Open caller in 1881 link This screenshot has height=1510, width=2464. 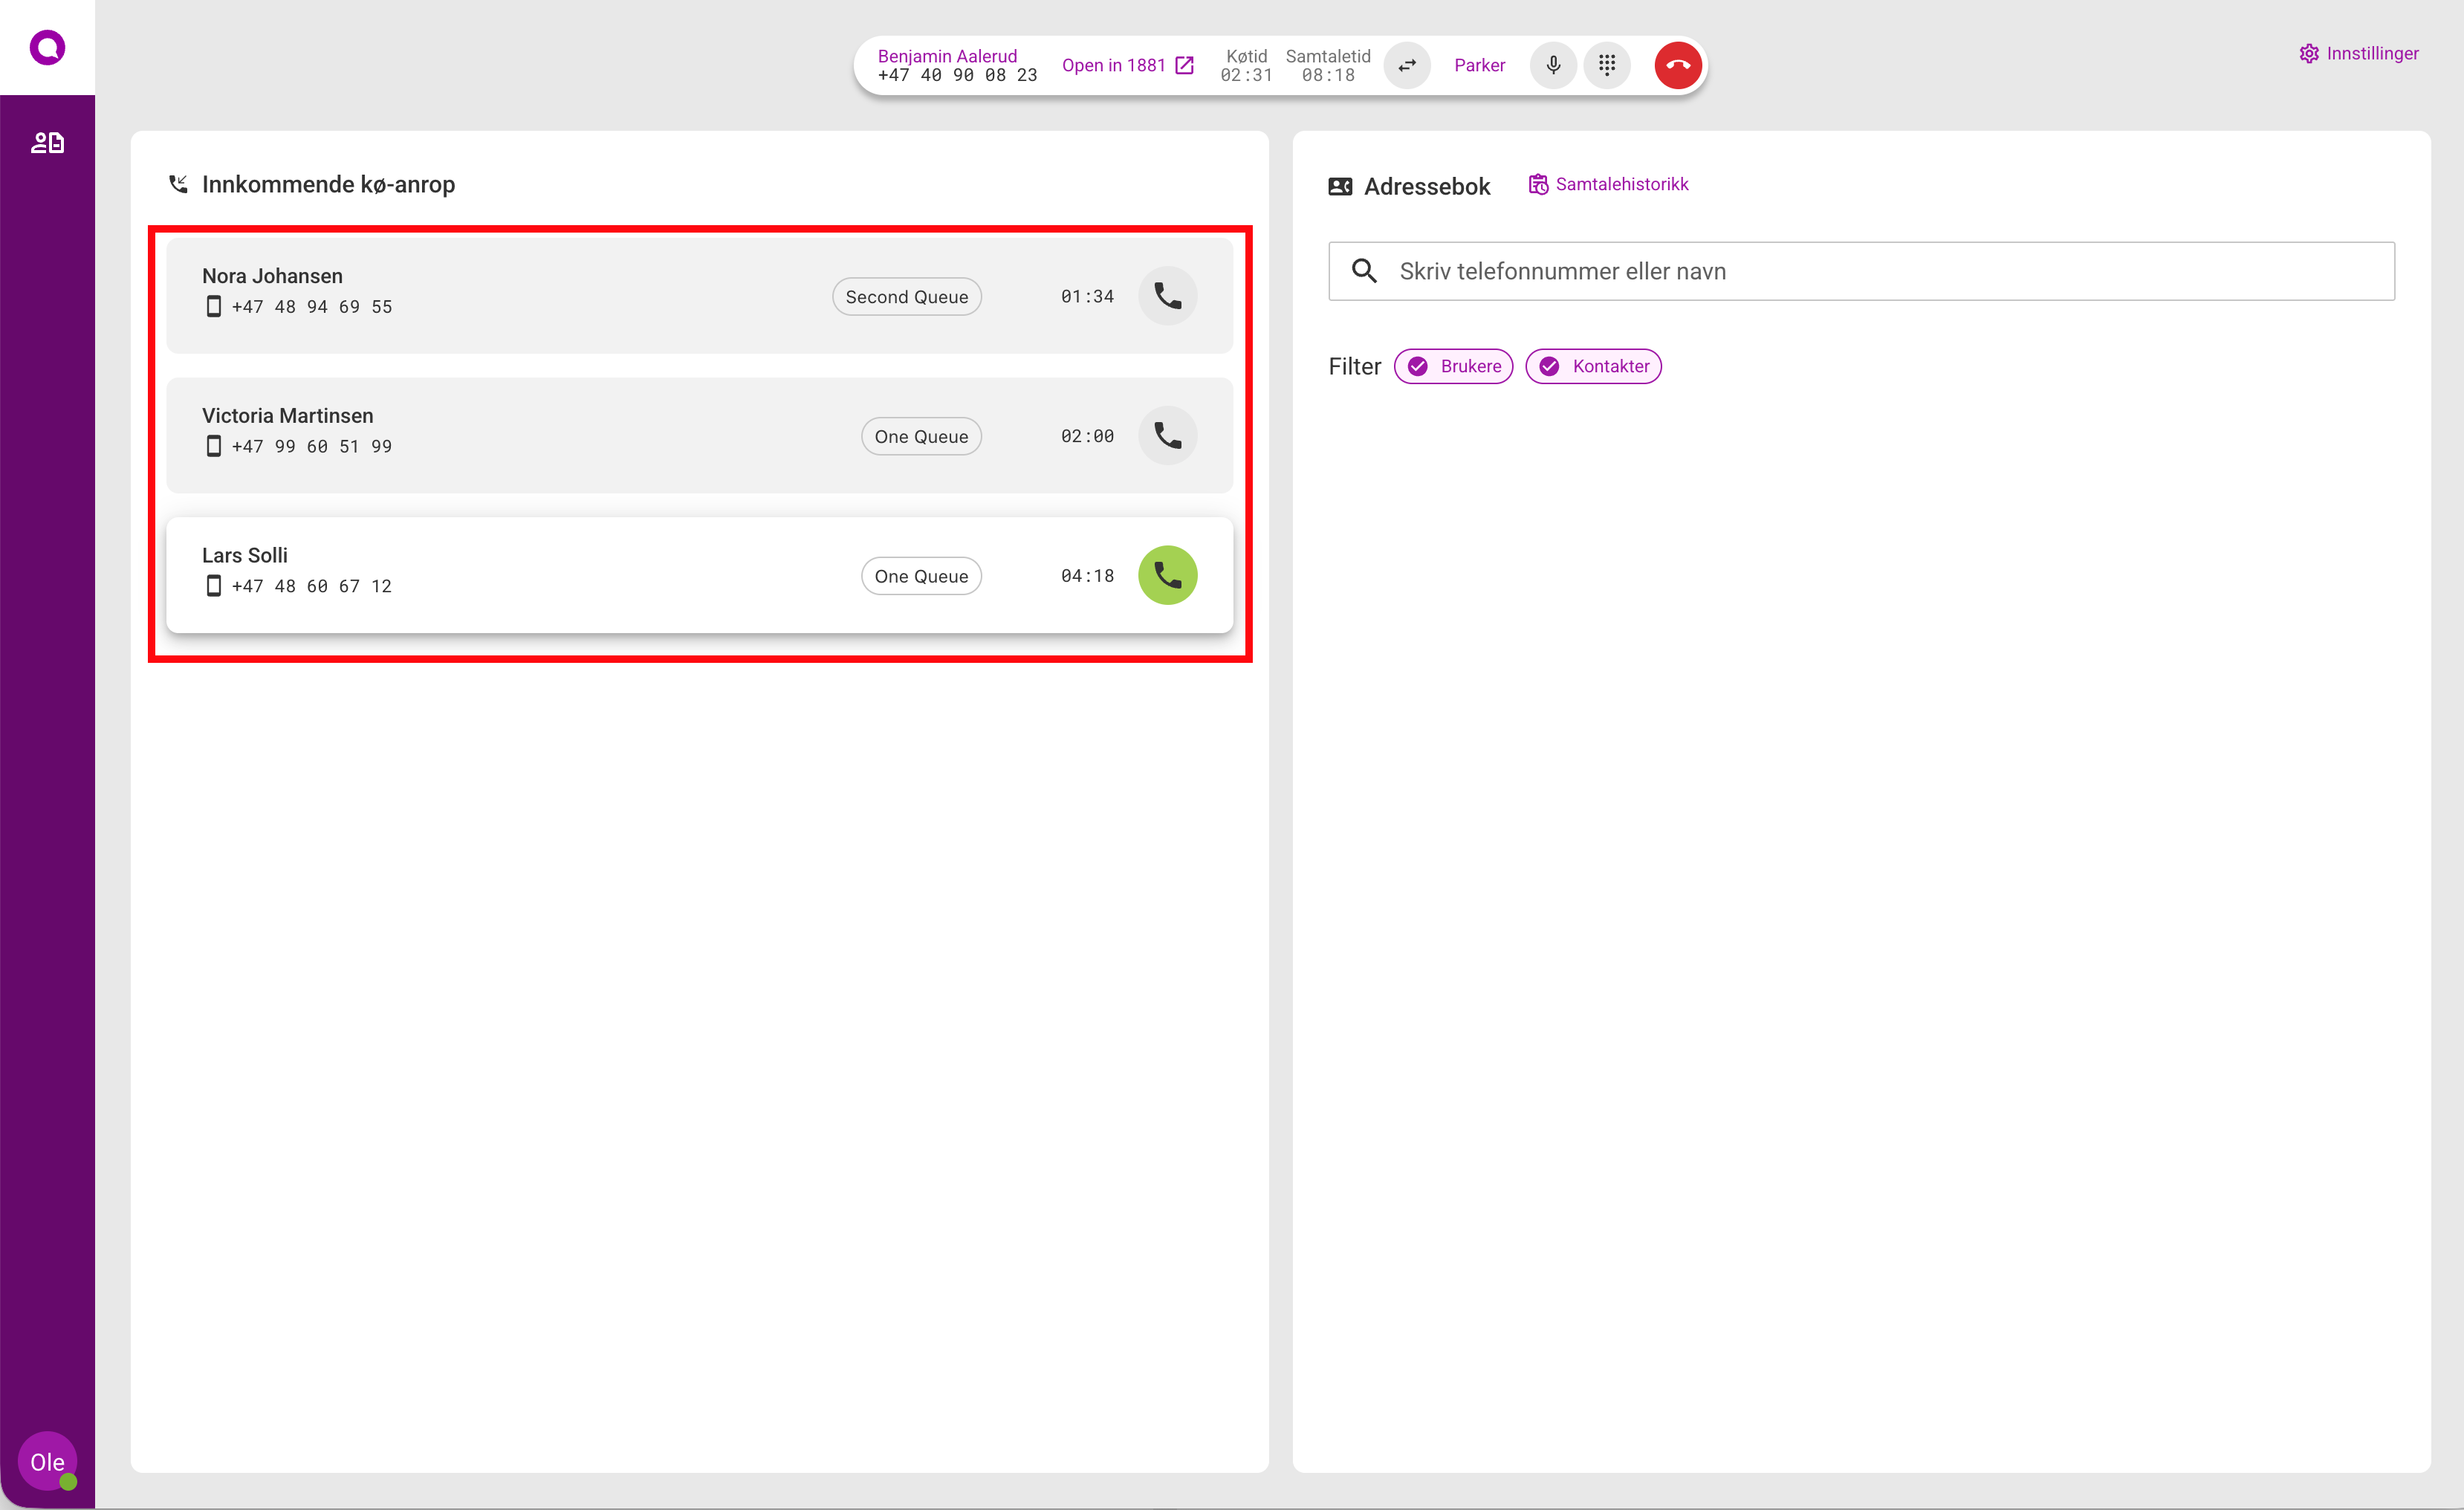[x=1127, y=65]
